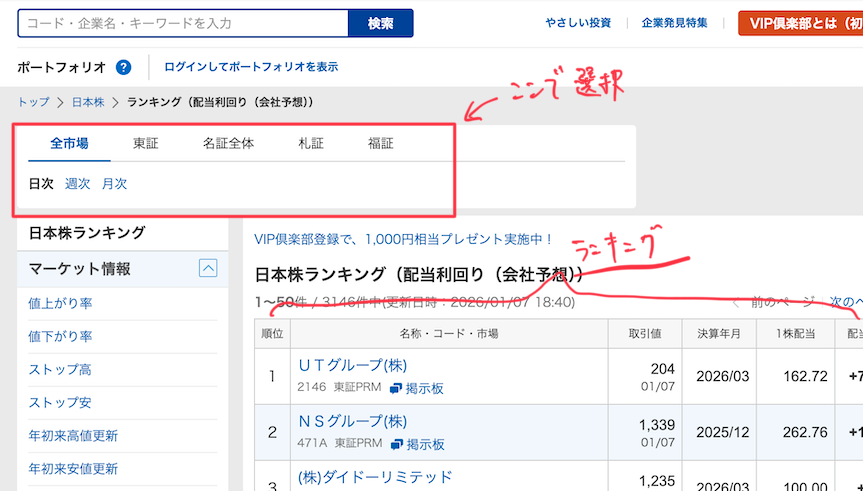
Task: Open 値上がり率 in sidebar
Action: (x=60, y=303)
